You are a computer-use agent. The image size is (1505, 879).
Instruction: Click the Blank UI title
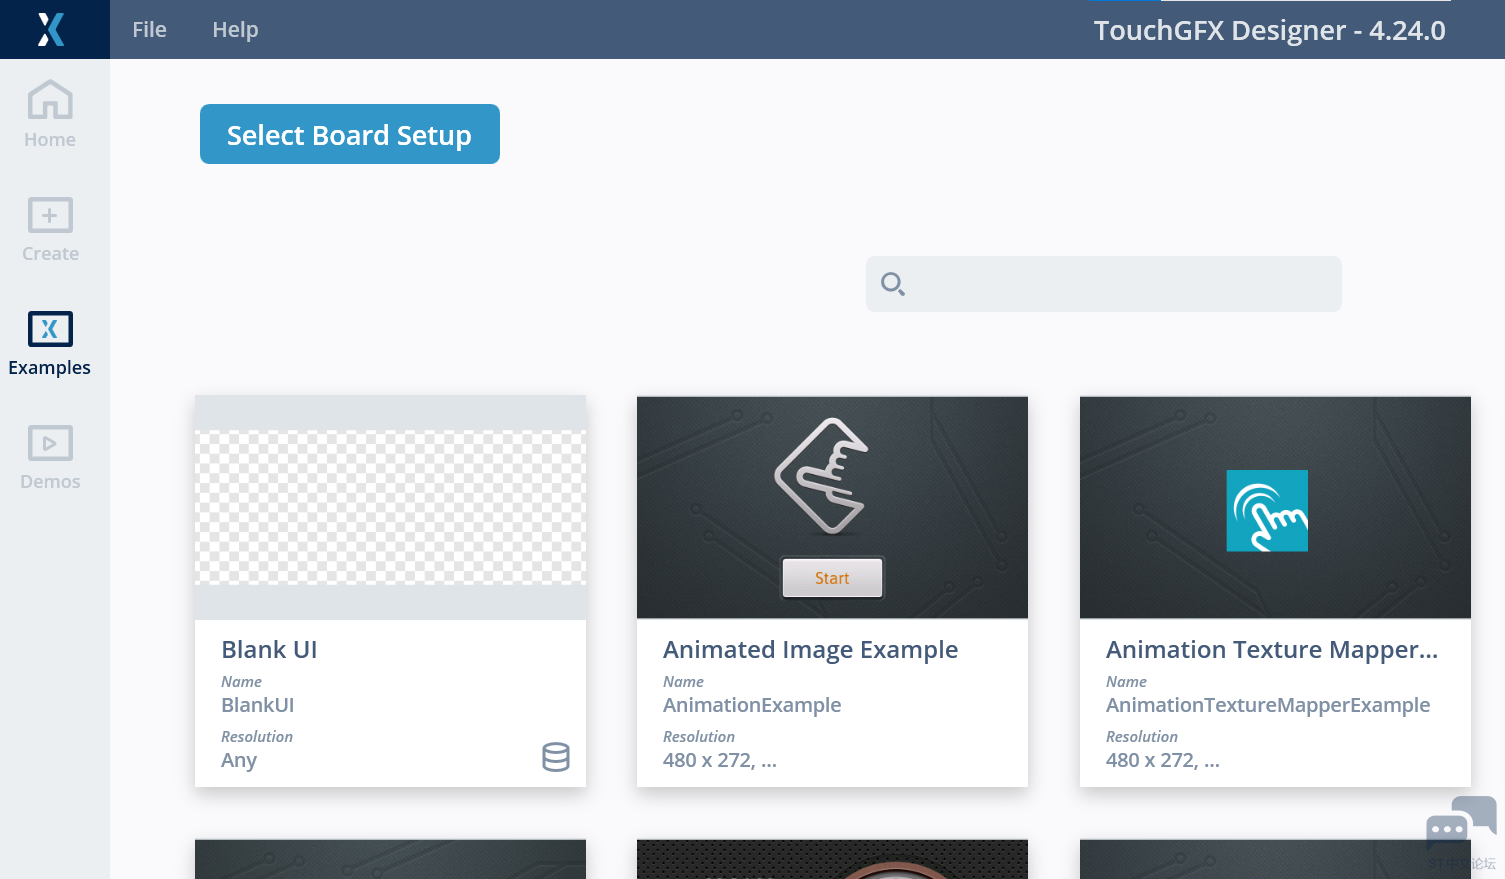(x=269, y=650)
